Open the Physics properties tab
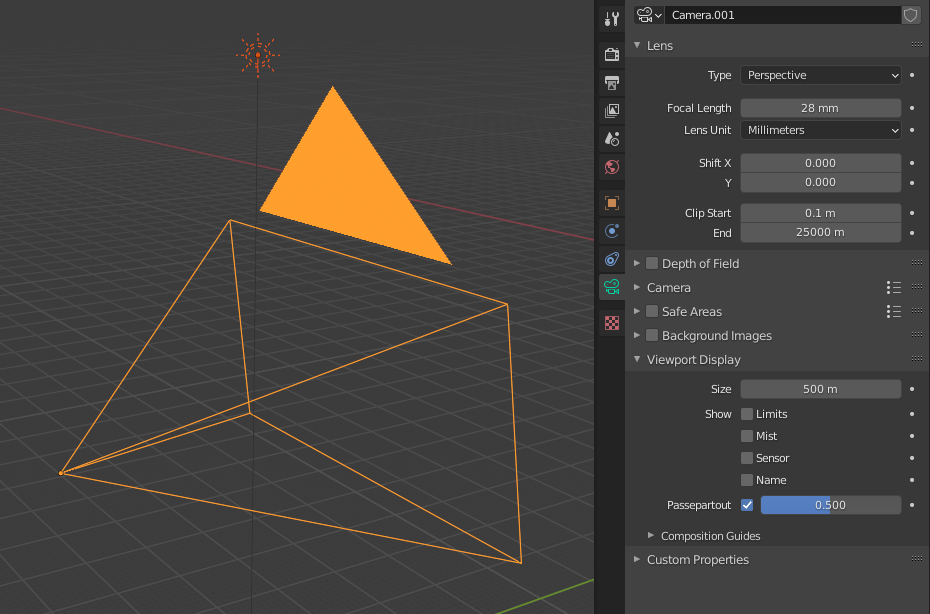Image resolution: width=930 pixels, height=614 pixels. 611,231
